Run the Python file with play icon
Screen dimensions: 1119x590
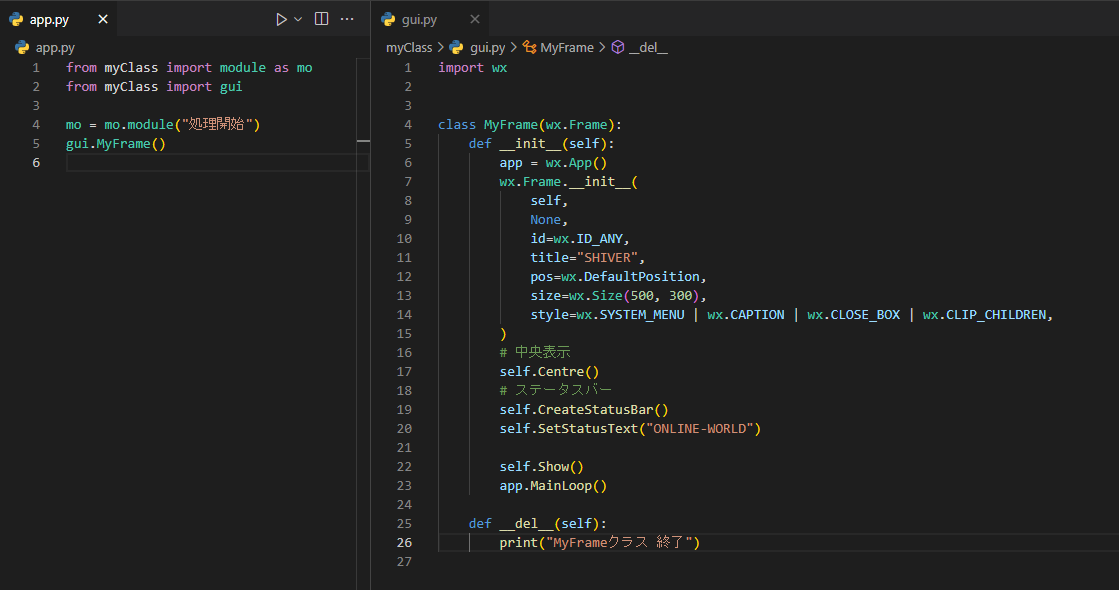(281, 19)
